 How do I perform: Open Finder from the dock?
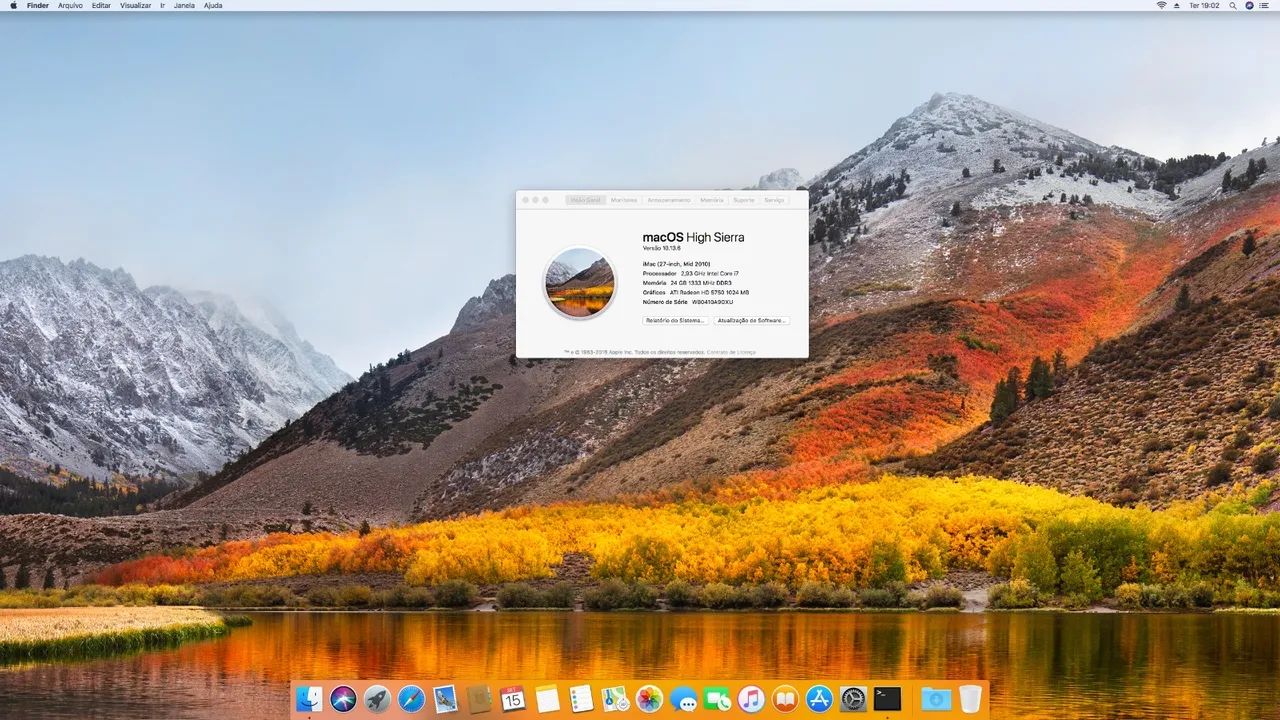[x=310, y=699]
